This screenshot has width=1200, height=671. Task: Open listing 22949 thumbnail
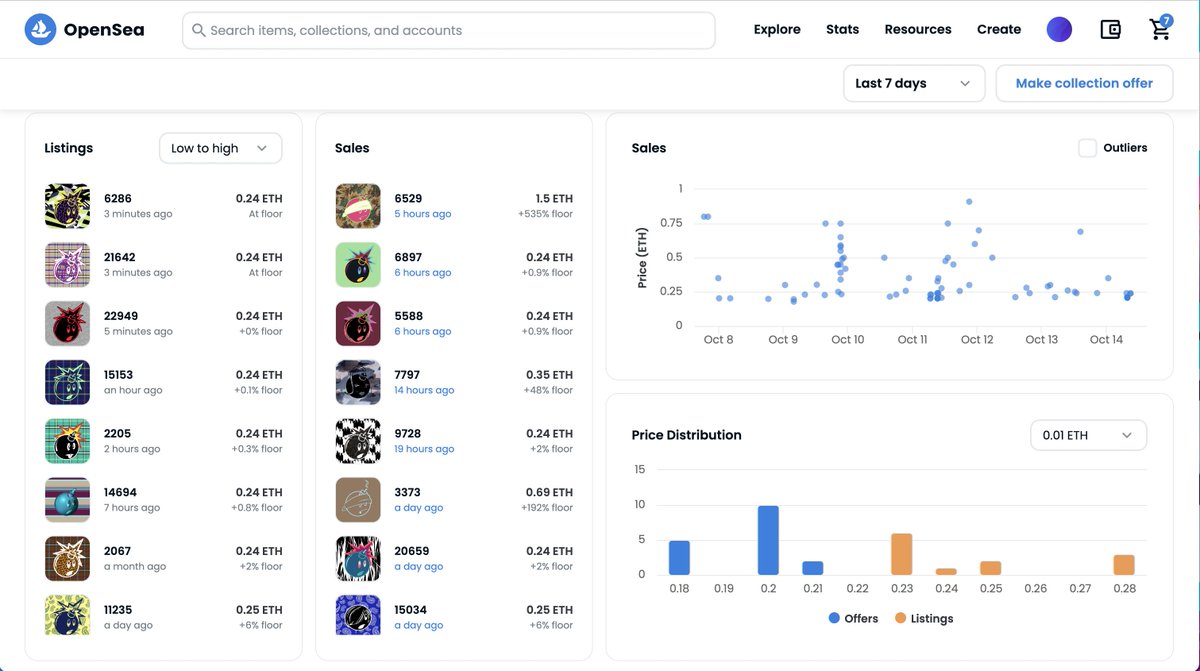67,324
